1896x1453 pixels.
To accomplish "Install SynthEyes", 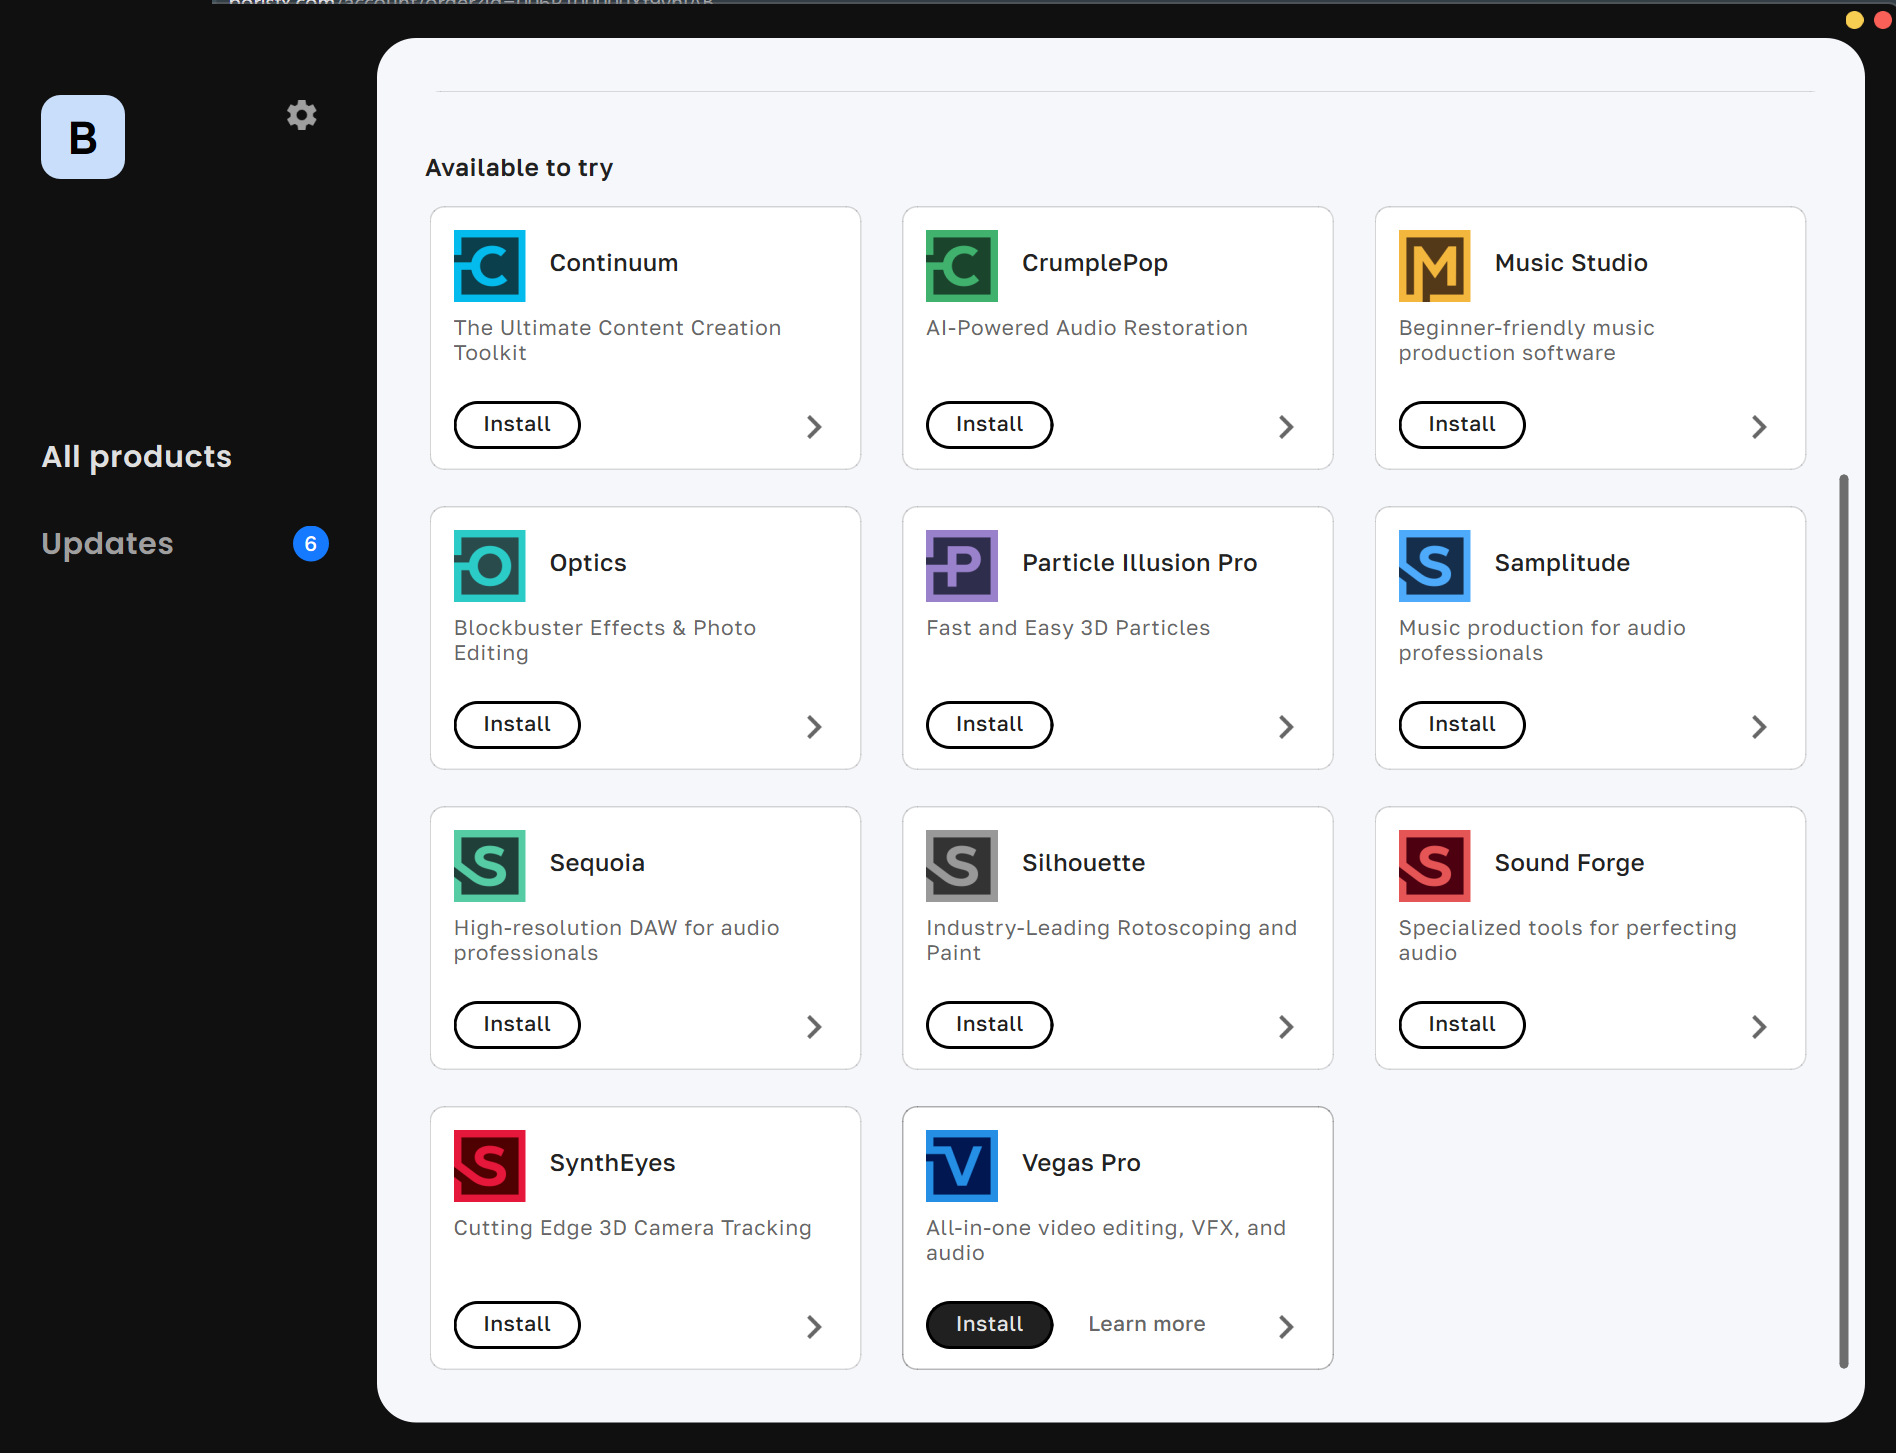I will tap(517, 1325).
